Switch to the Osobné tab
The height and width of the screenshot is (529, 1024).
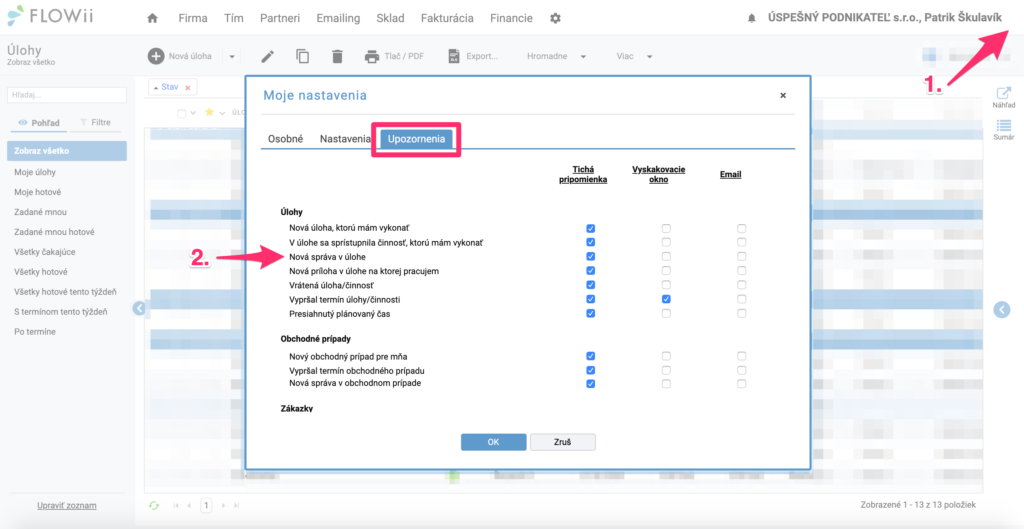285,139
